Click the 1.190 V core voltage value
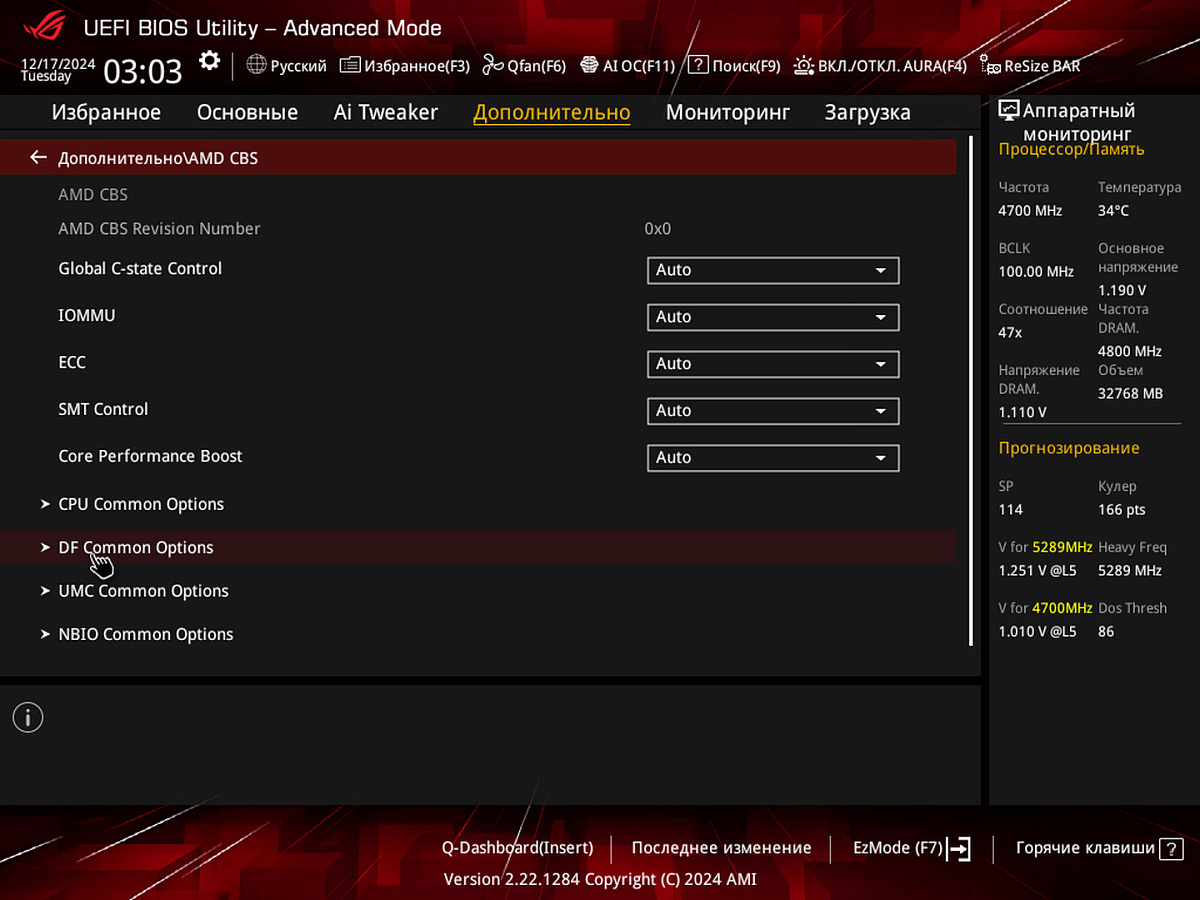Screen dimensions: 1200x900 tap(1122, 291)
